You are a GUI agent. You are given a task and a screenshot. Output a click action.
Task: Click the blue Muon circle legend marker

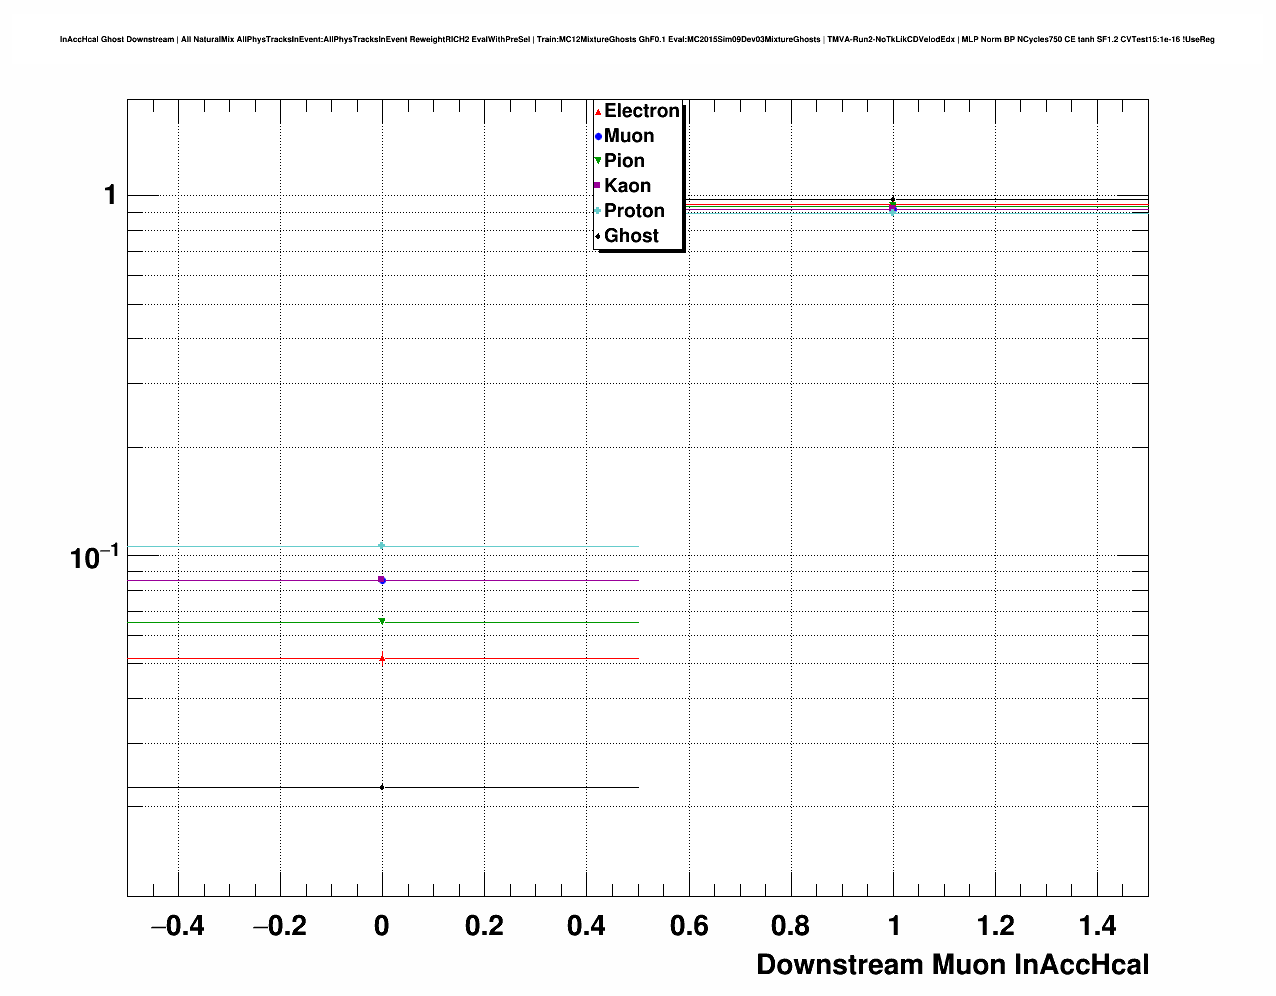pyautogui.click(x=598, y=137)
